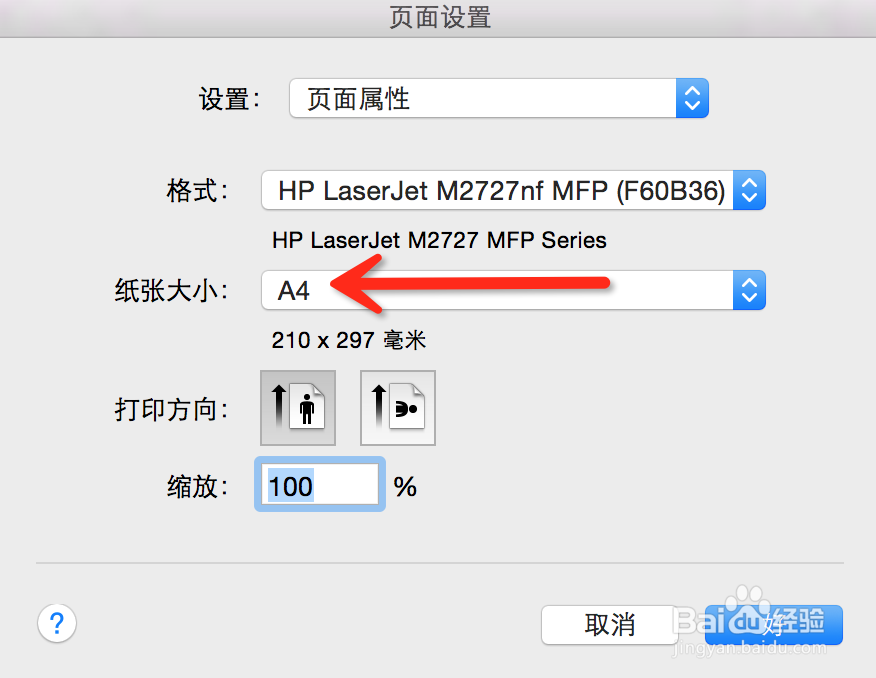Open the A4 paper size dropdown
Image resolution: width=876 pixels, height=678 pixels.
click(513, 290)
